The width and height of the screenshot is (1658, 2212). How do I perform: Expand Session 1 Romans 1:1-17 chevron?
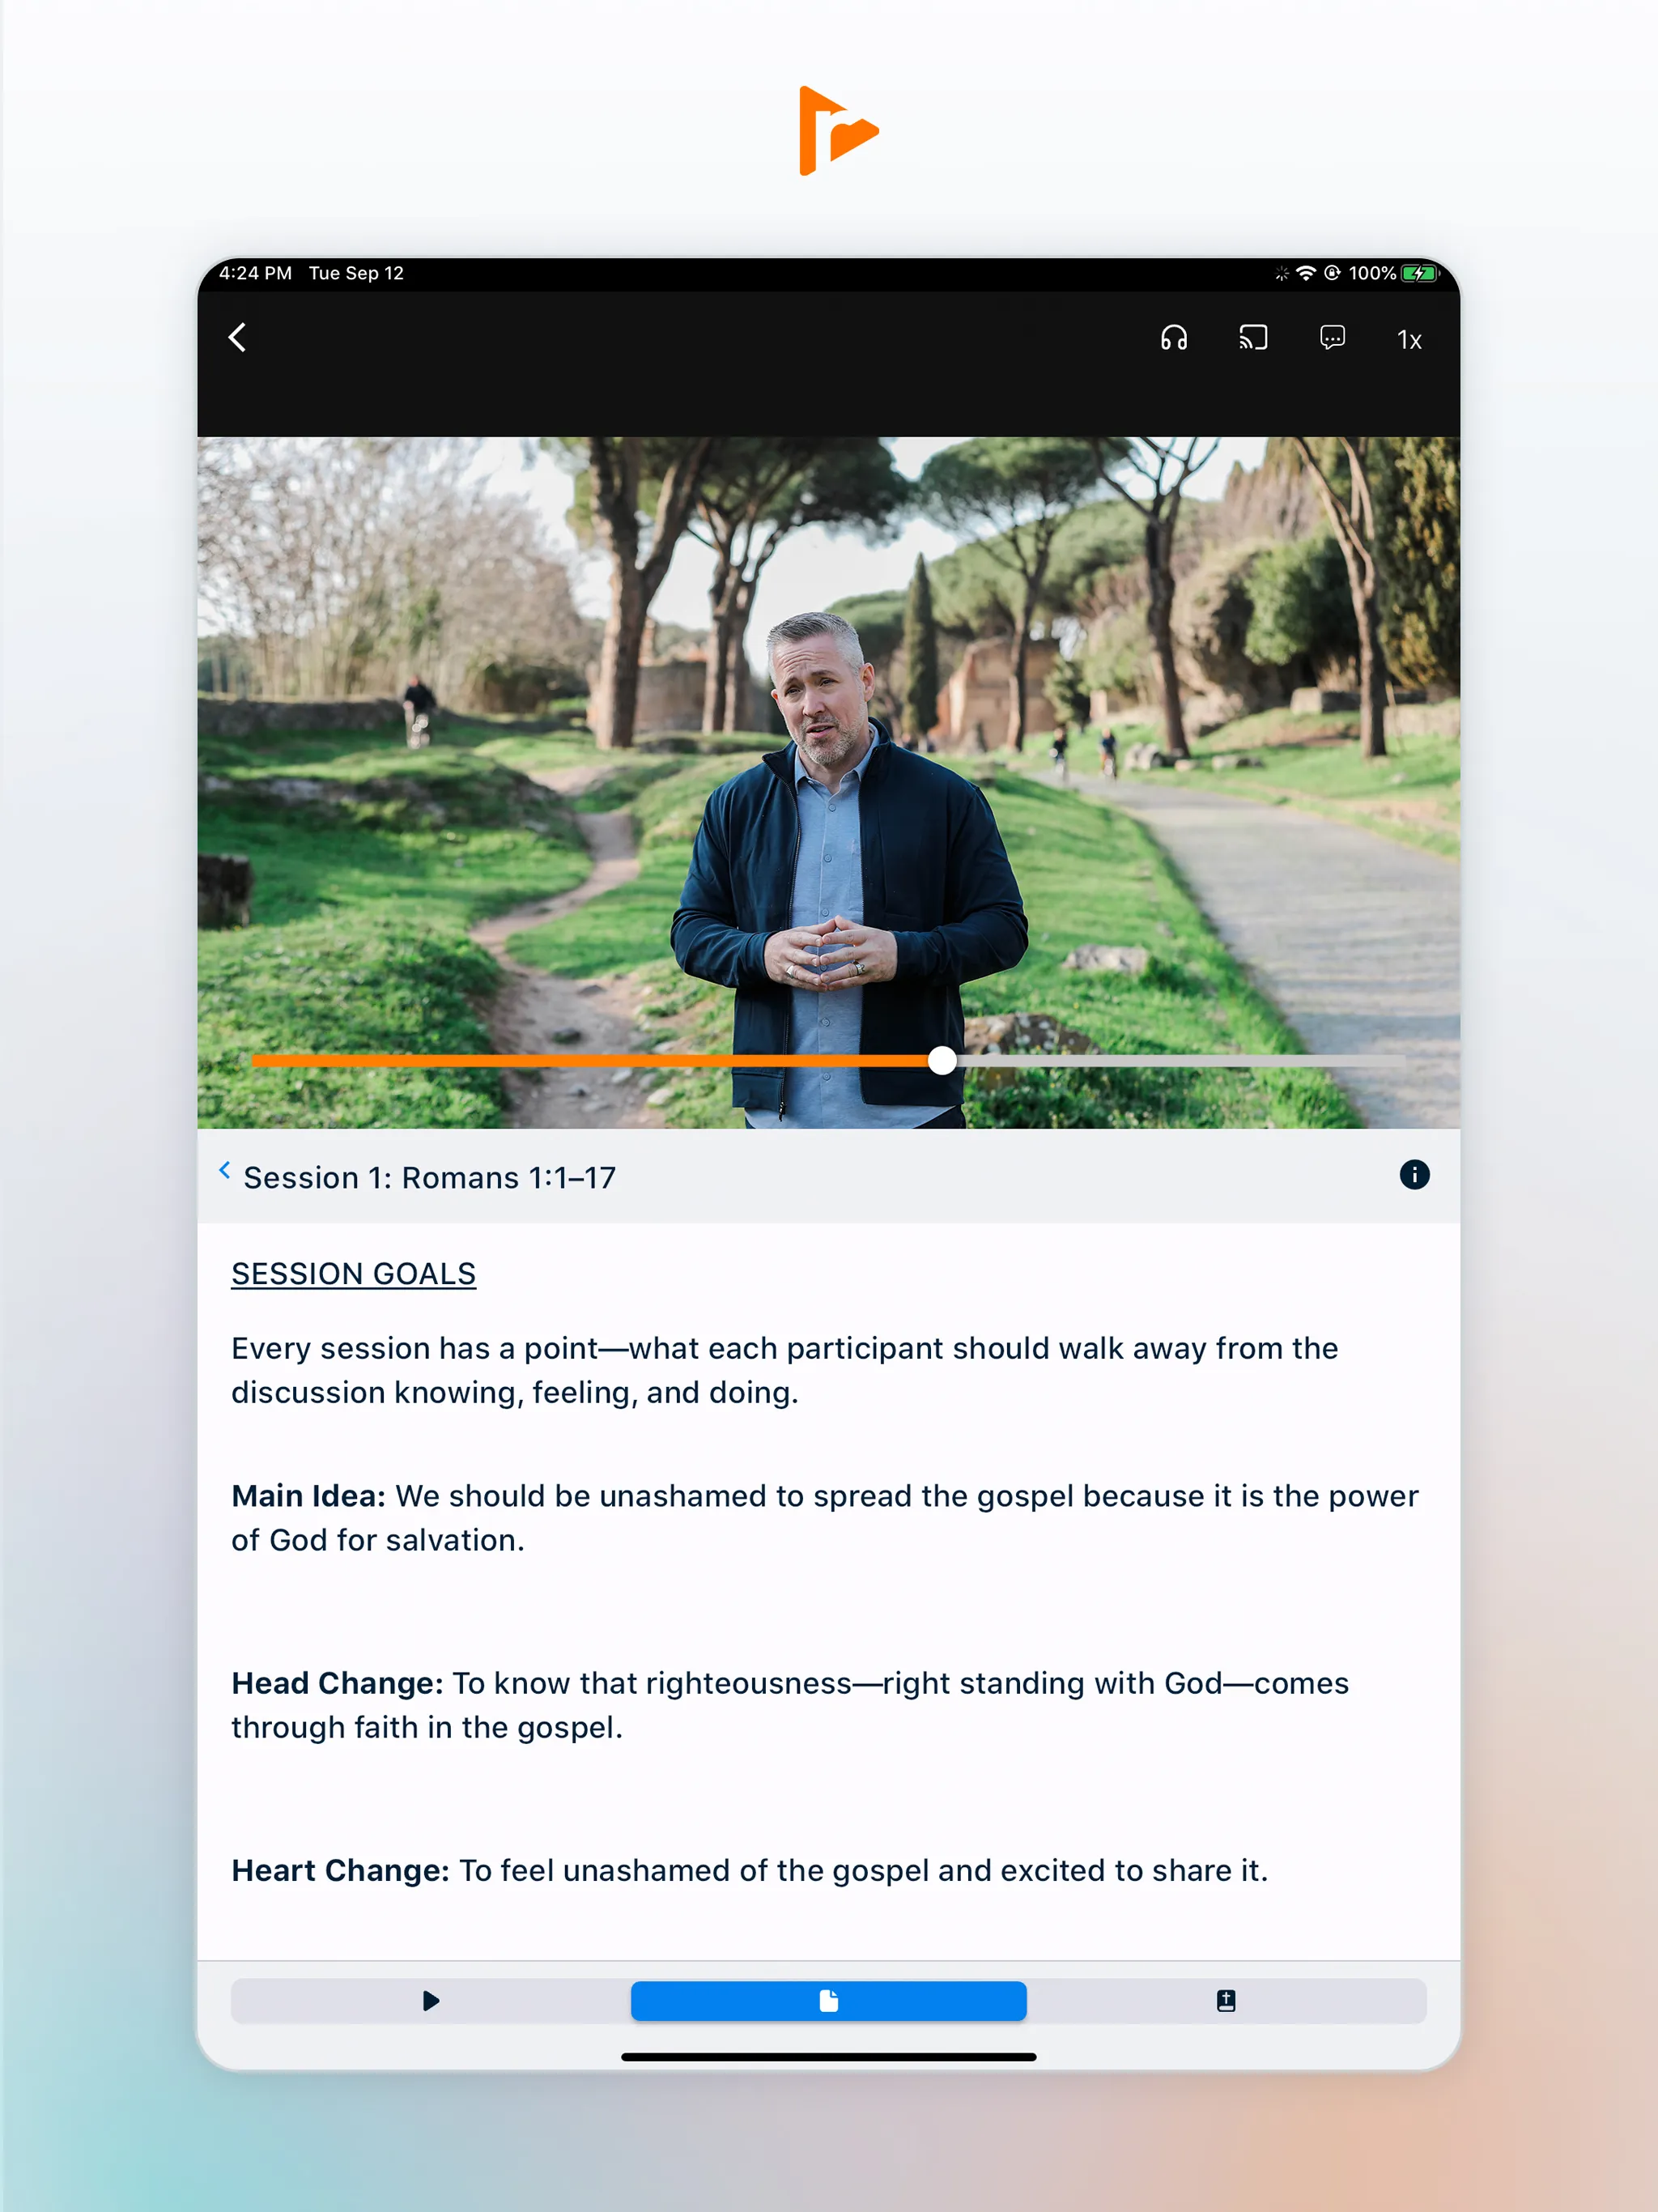pyautogui.click(x=221, y=1174)
